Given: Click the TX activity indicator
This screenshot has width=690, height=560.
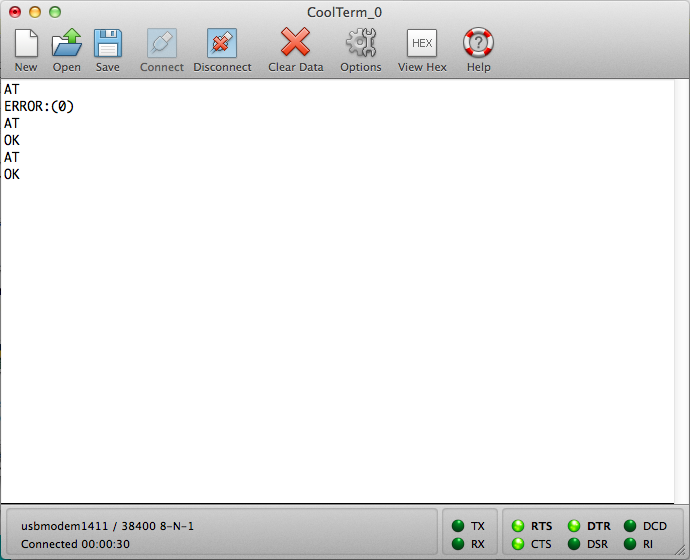Looking at the screenshot, I should coord(458,526).
